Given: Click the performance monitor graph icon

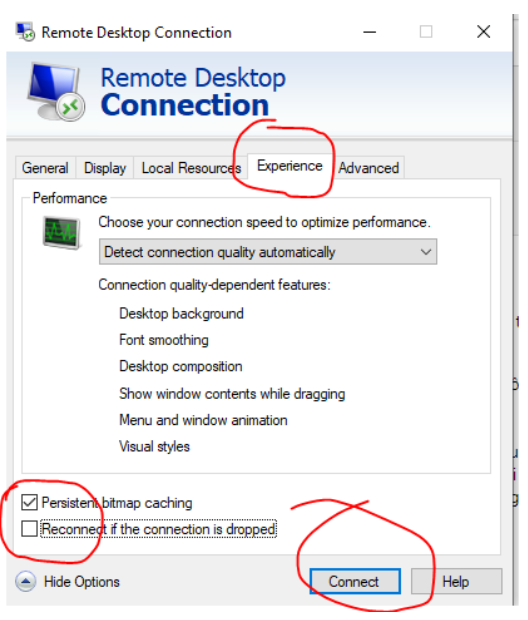Looking at the screenshot, I should 61,232.
